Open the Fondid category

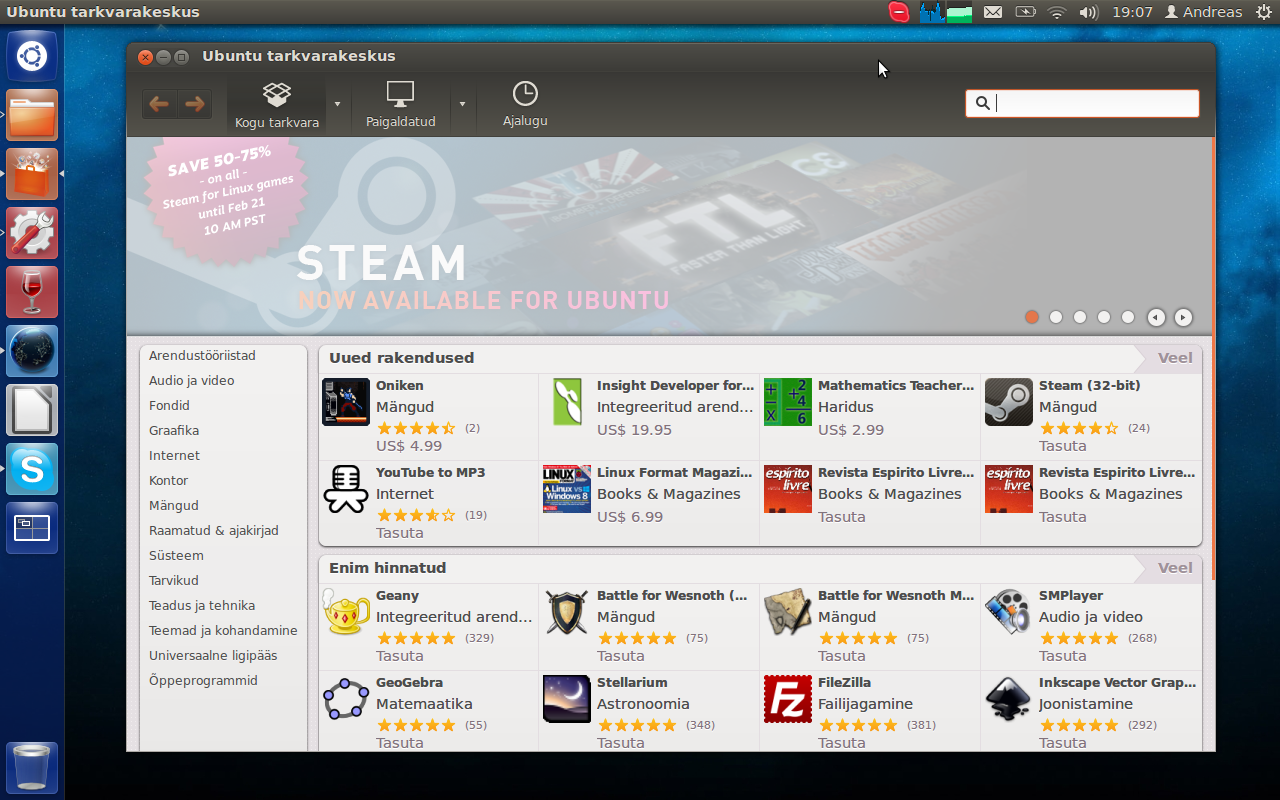169,405
